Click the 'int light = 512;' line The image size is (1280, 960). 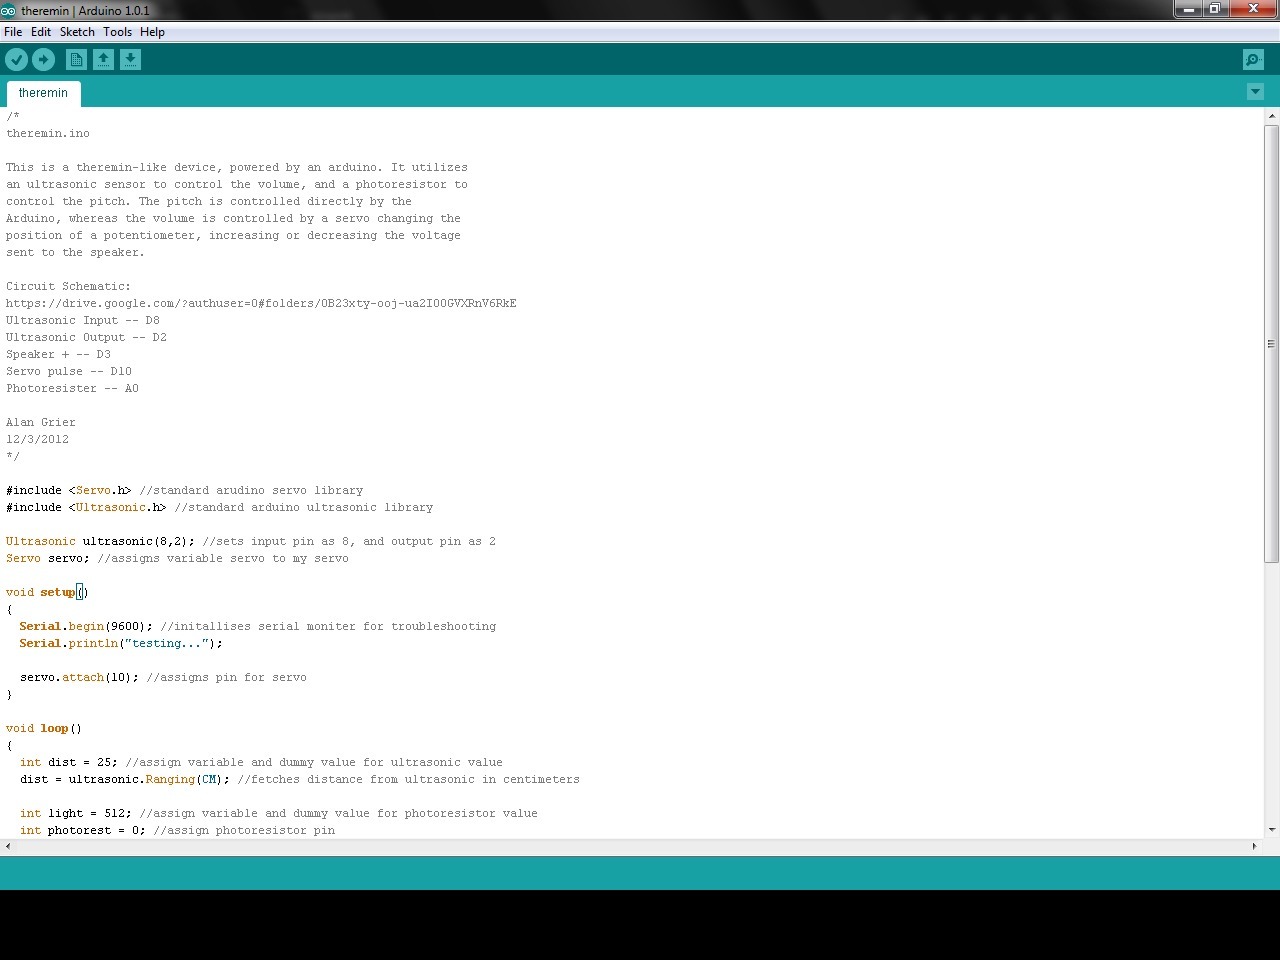pyautogui.click(x=279, y=813)
